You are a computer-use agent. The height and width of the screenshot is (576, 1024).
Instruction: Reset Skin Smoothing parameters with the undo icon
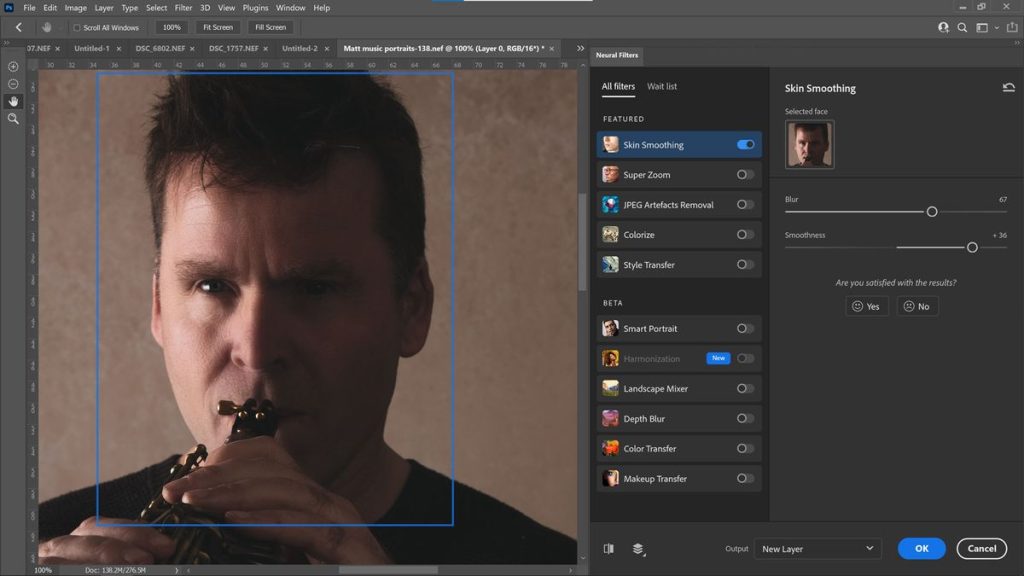point(1008,88)
